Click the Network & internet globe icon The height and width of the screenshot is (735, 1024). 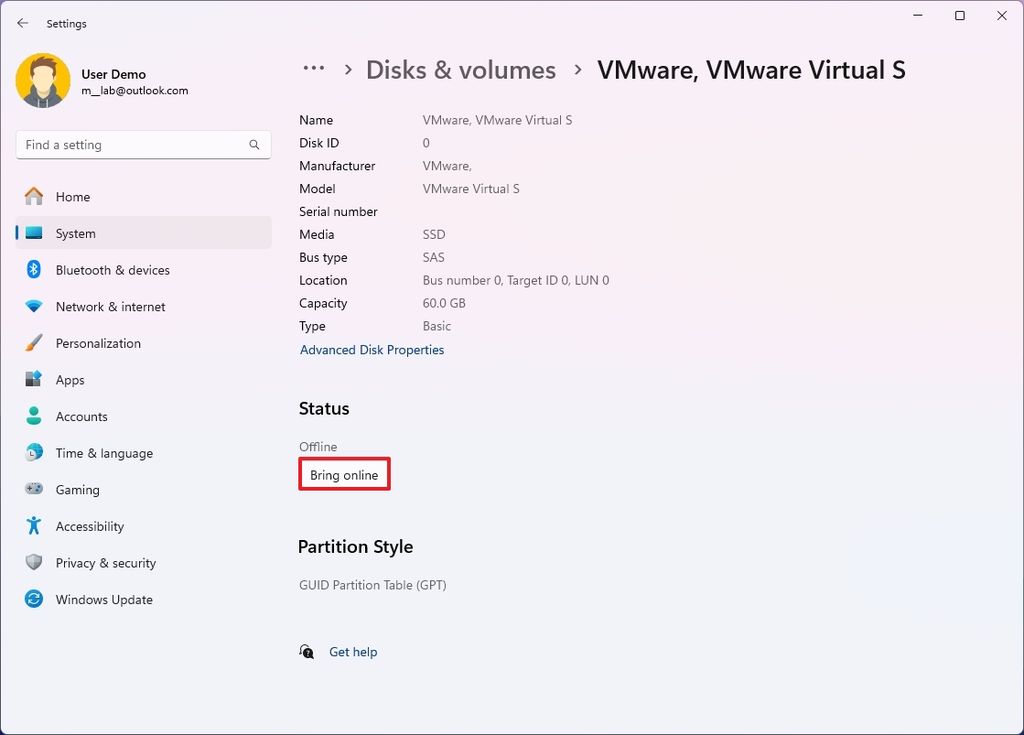(33, 307)
